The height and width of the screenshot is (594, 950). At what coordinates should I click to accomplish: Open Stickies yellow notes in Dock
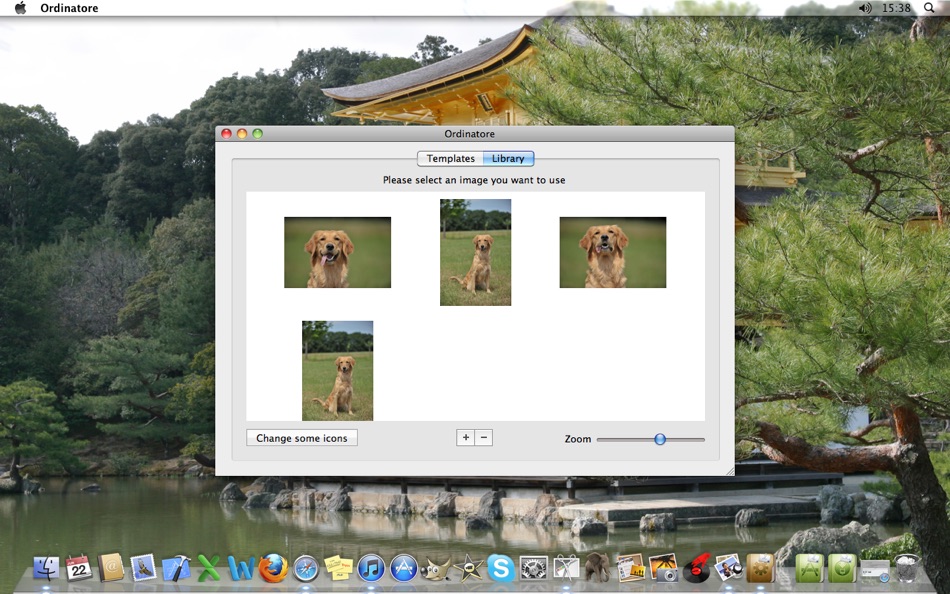click(339, 569)
